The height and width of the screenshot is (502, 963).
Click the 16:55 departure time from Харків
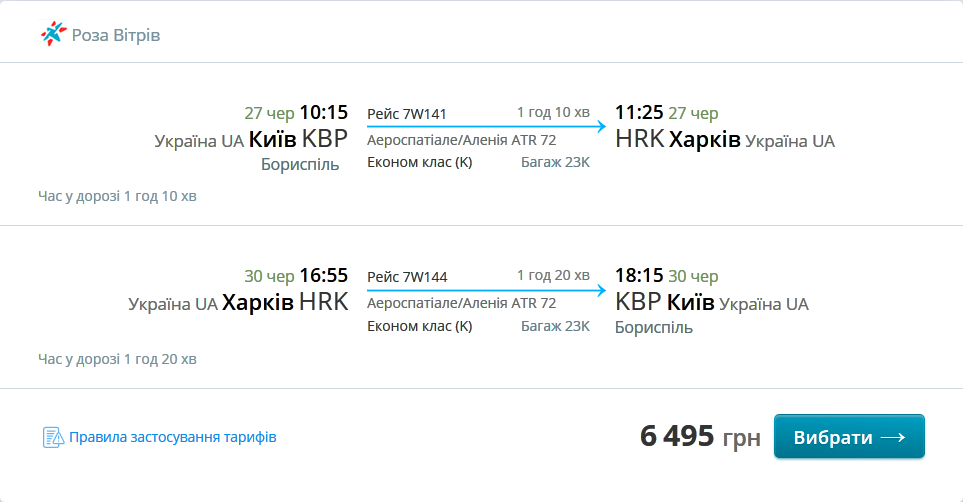[323, 275]
